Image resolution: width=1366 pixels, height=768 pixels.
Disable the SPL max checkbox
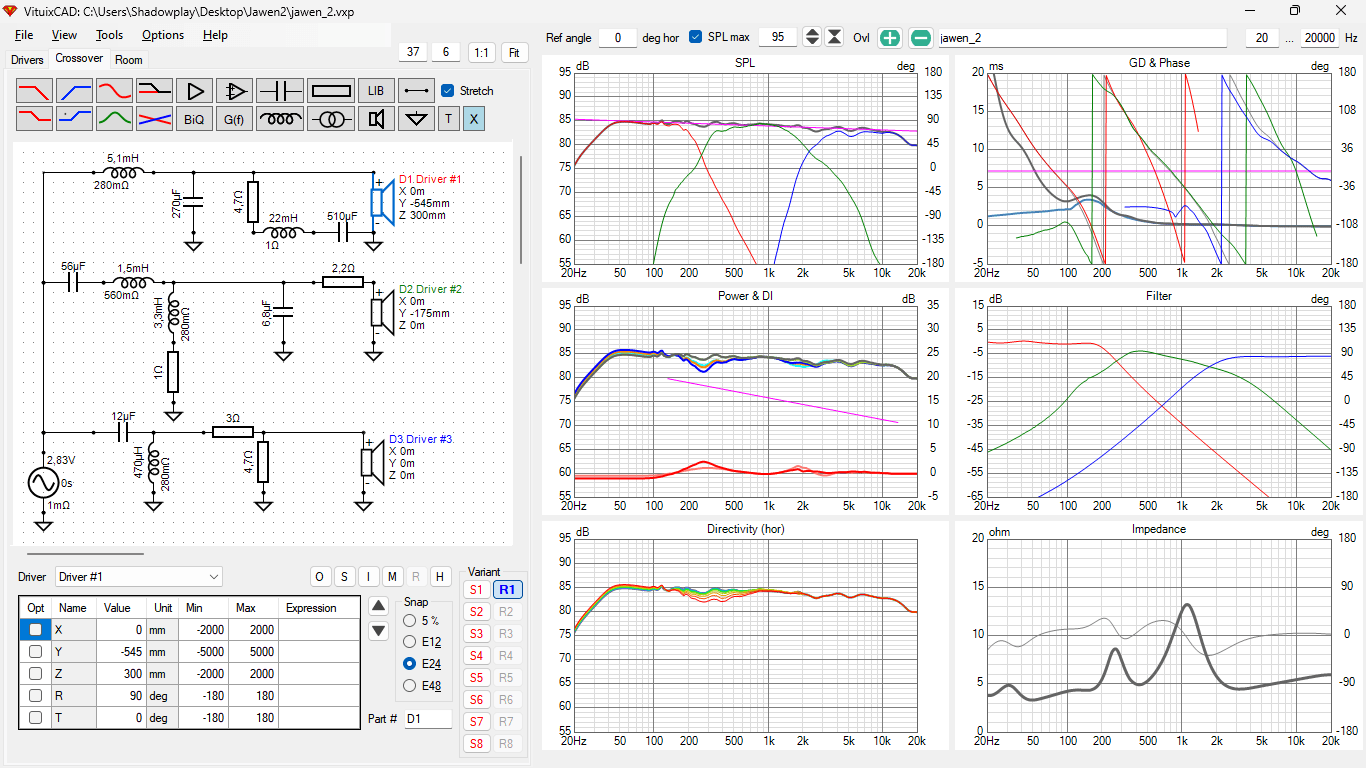(x=696, y=37)
